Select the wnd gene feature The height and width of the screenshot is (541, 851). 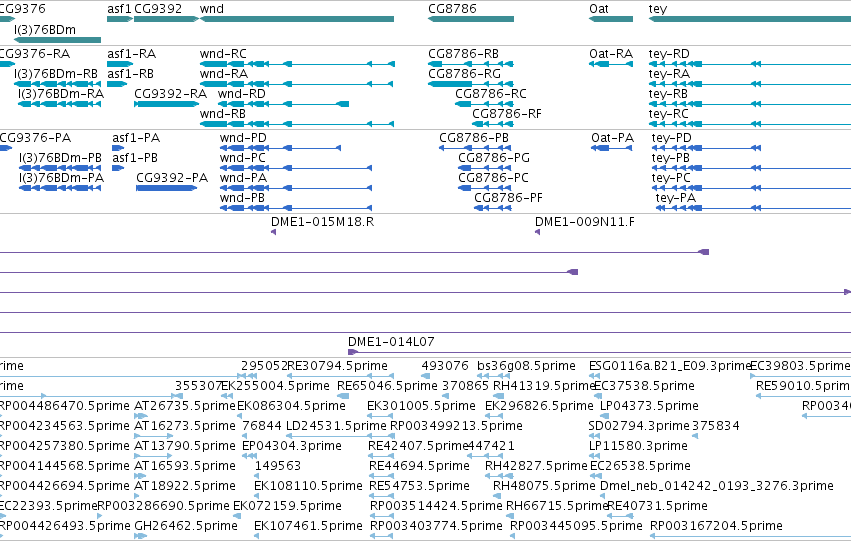coord(297,19)
